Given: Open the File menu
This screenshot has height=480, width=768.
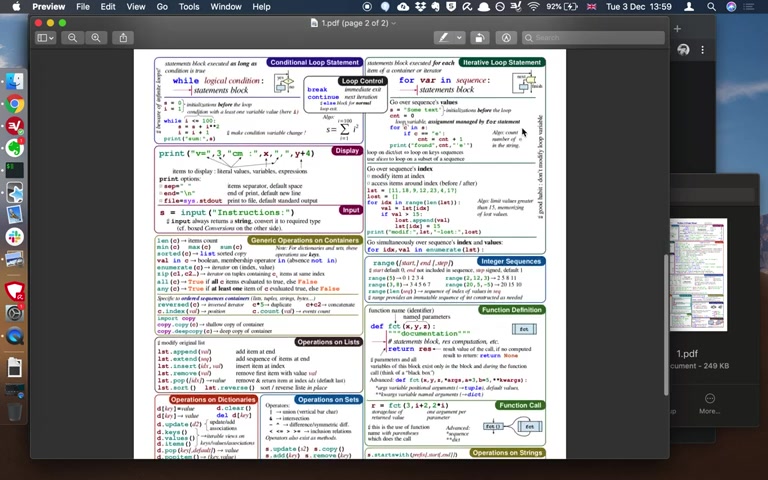Looking at the screenshot, I should [83, 6].
